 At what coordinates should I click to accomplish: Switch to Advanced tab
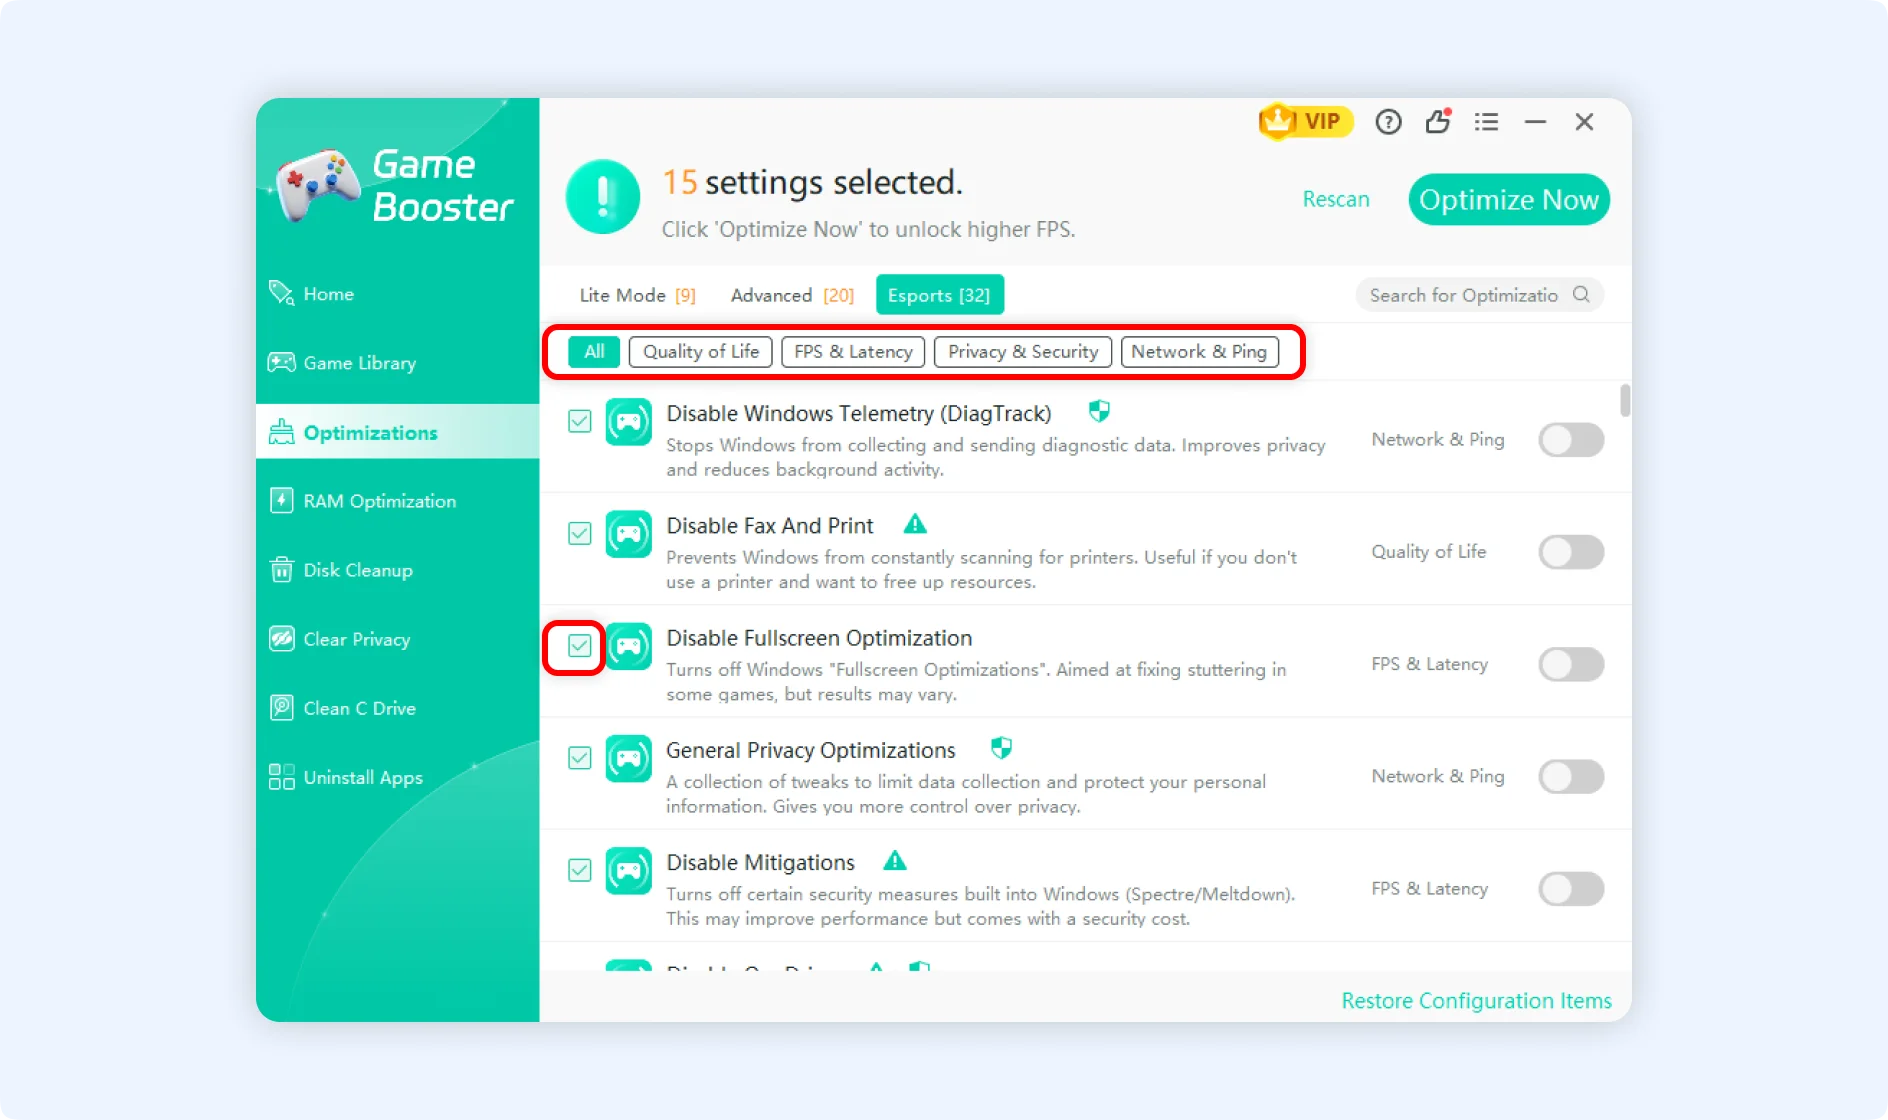pyautogui.click(x=792, y=295)
